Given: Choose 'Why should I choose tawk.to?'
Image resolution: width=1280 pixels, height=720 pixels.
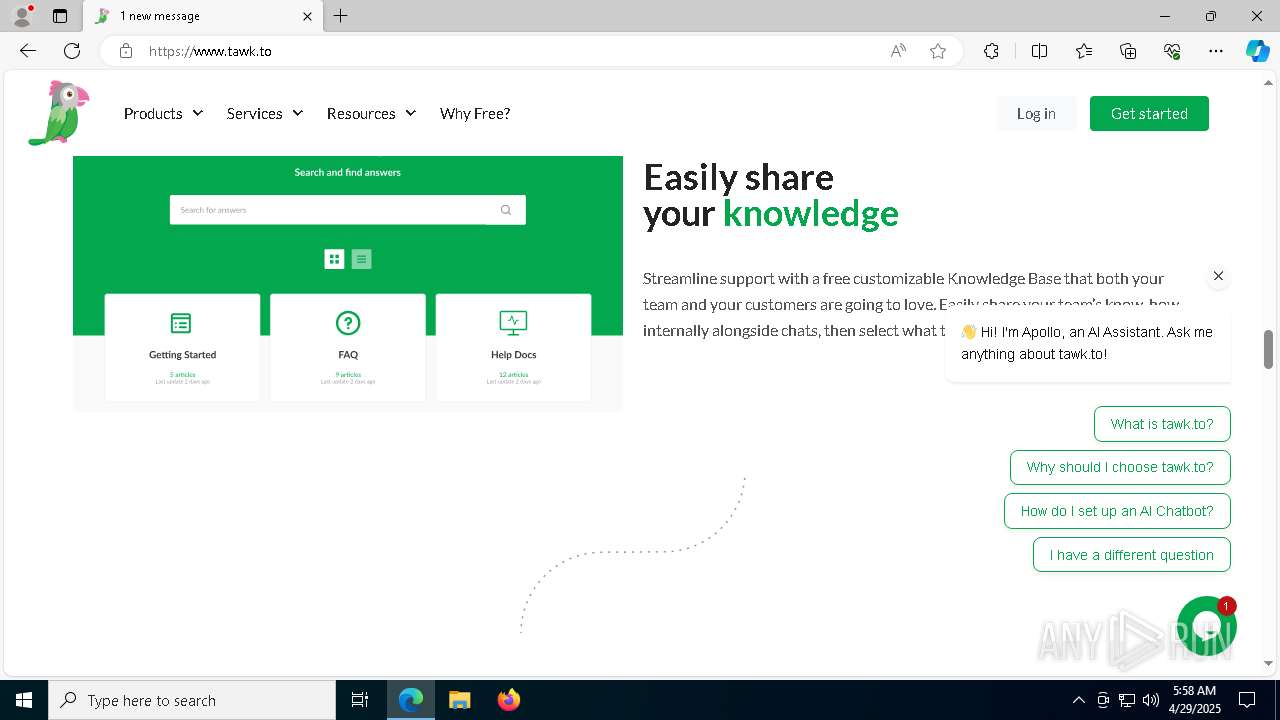Looking at the screenshot, I should (1120, 467).
